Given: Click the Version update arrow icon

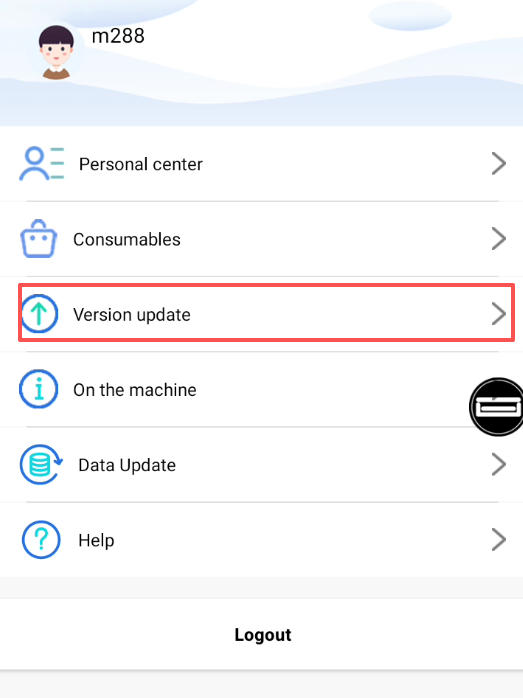Looking at the screenshot, I should click(39, 314).
